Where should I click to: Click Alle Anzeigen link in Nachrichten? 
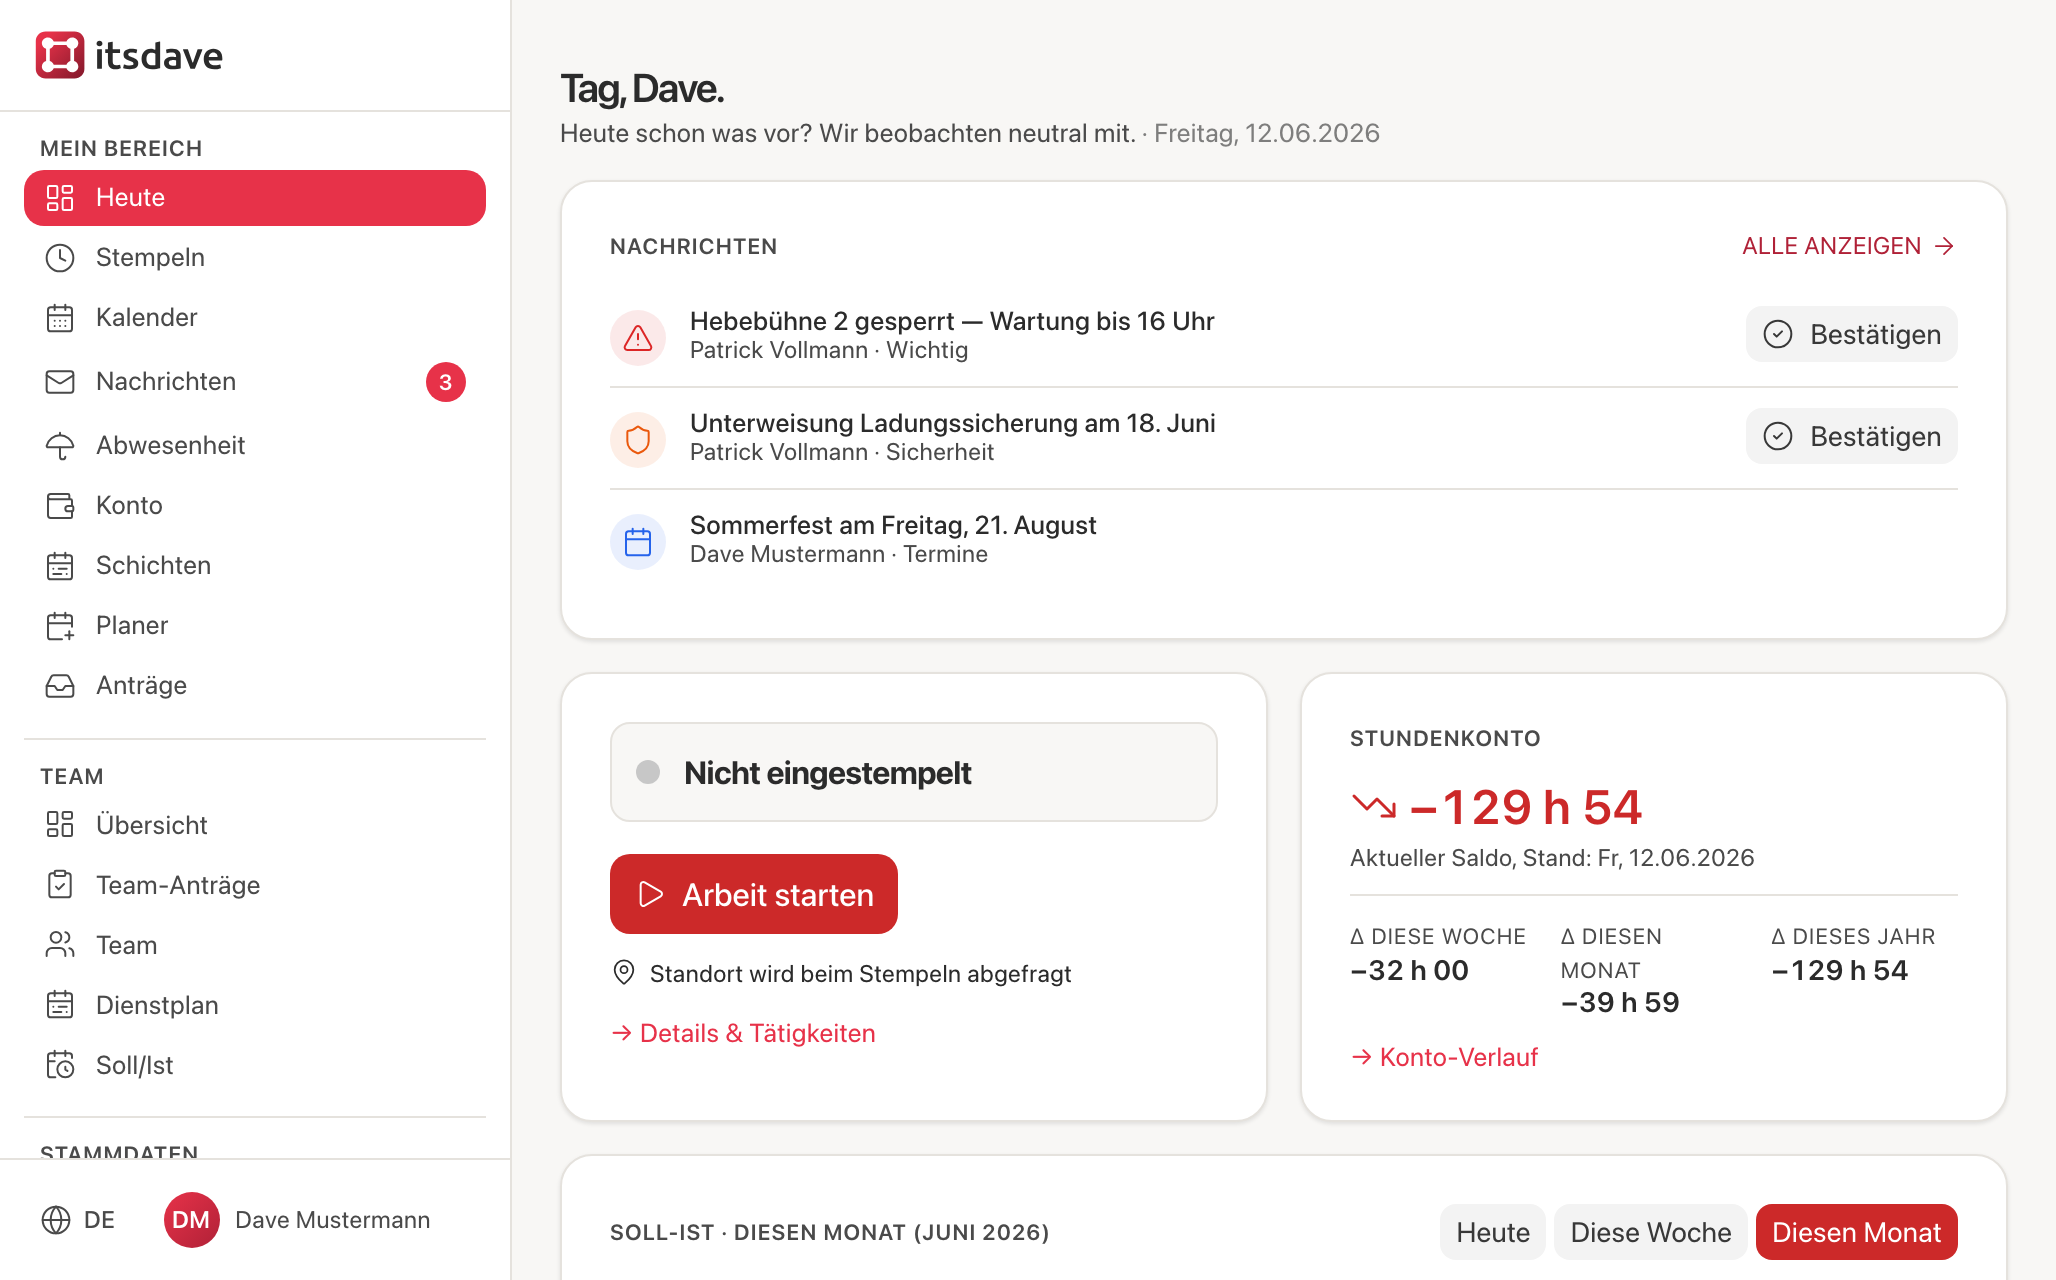pyautogui.click(x=1848, y=246)
